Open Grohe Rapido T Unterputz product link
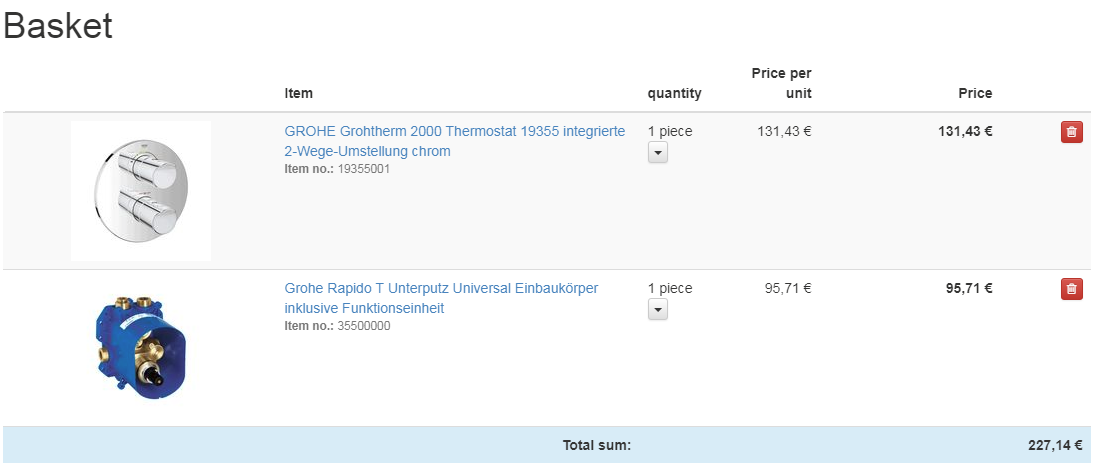1098x470 pixels. 441,298
